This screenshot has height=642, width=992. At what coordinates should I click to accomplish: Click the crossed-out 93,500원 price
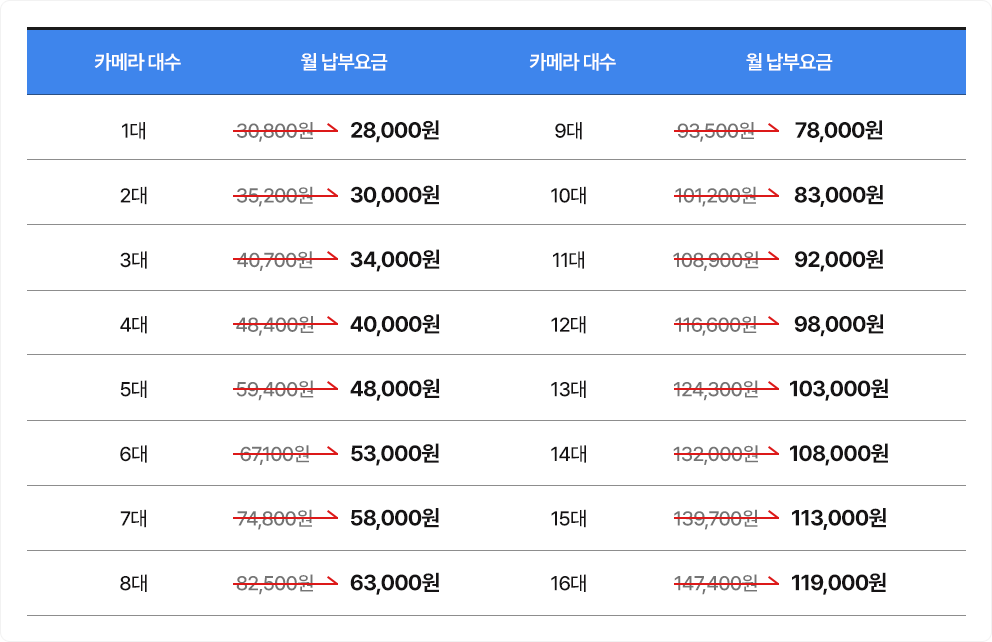point(716,131)
